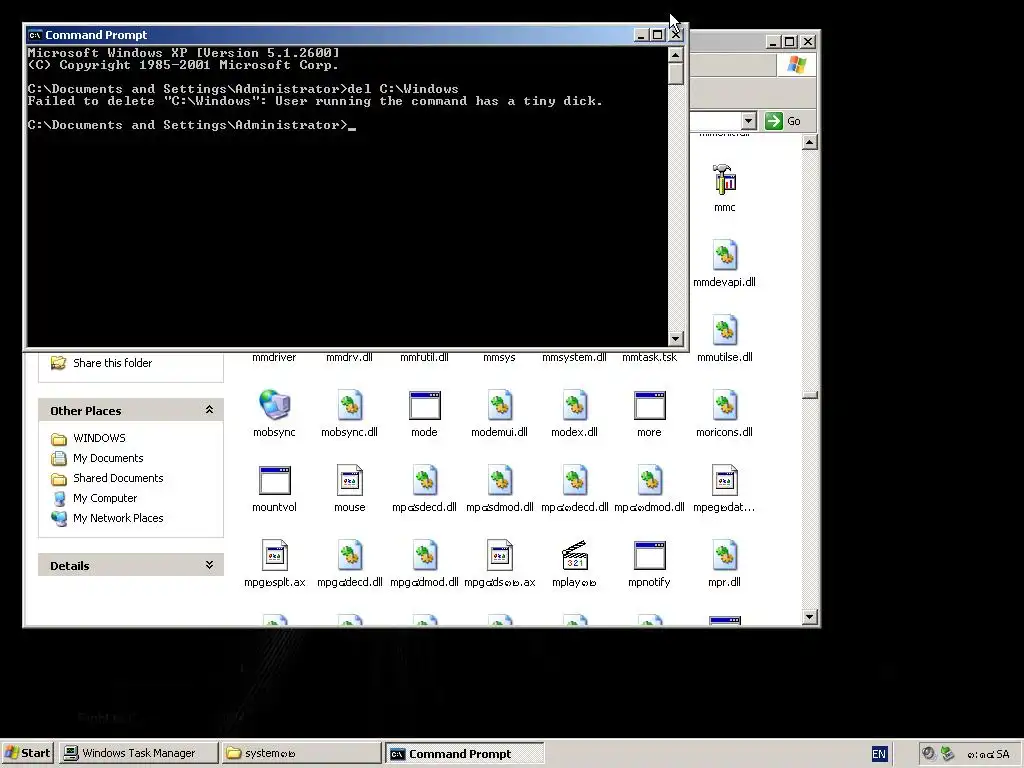Click Share this folder task
The image size is (1024, 768).
point(112,363)
